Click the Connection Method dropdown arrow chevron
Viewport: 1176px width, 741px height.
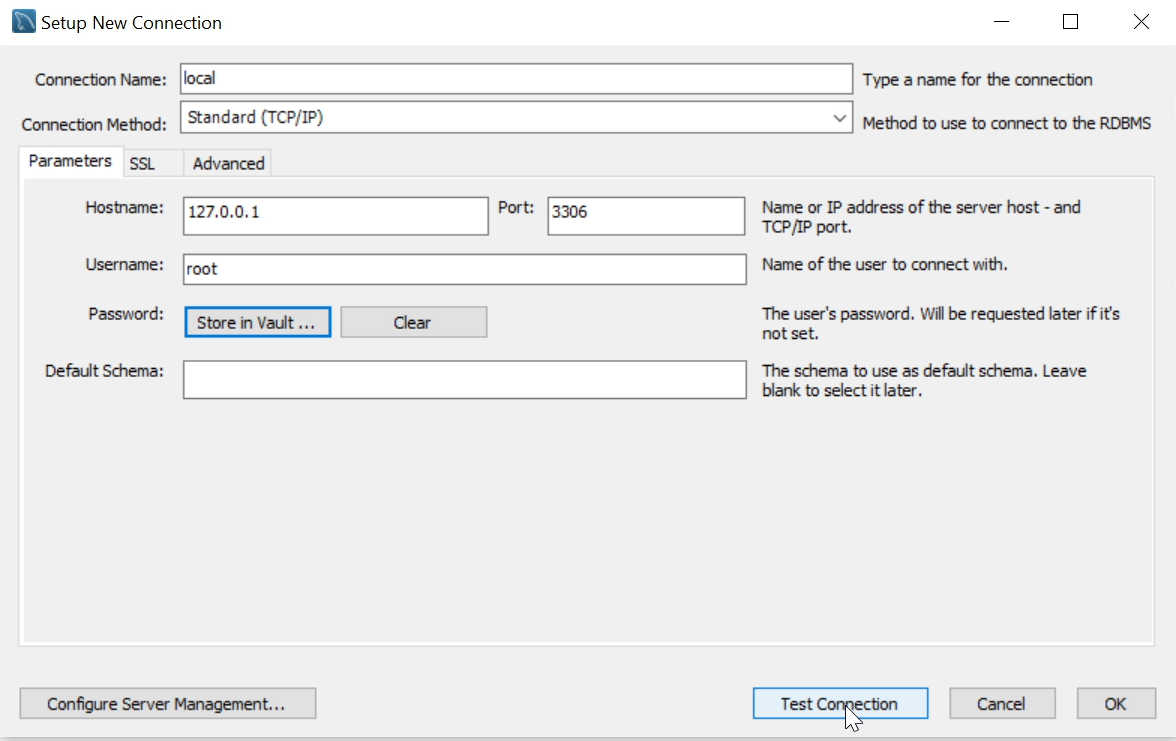840,117
